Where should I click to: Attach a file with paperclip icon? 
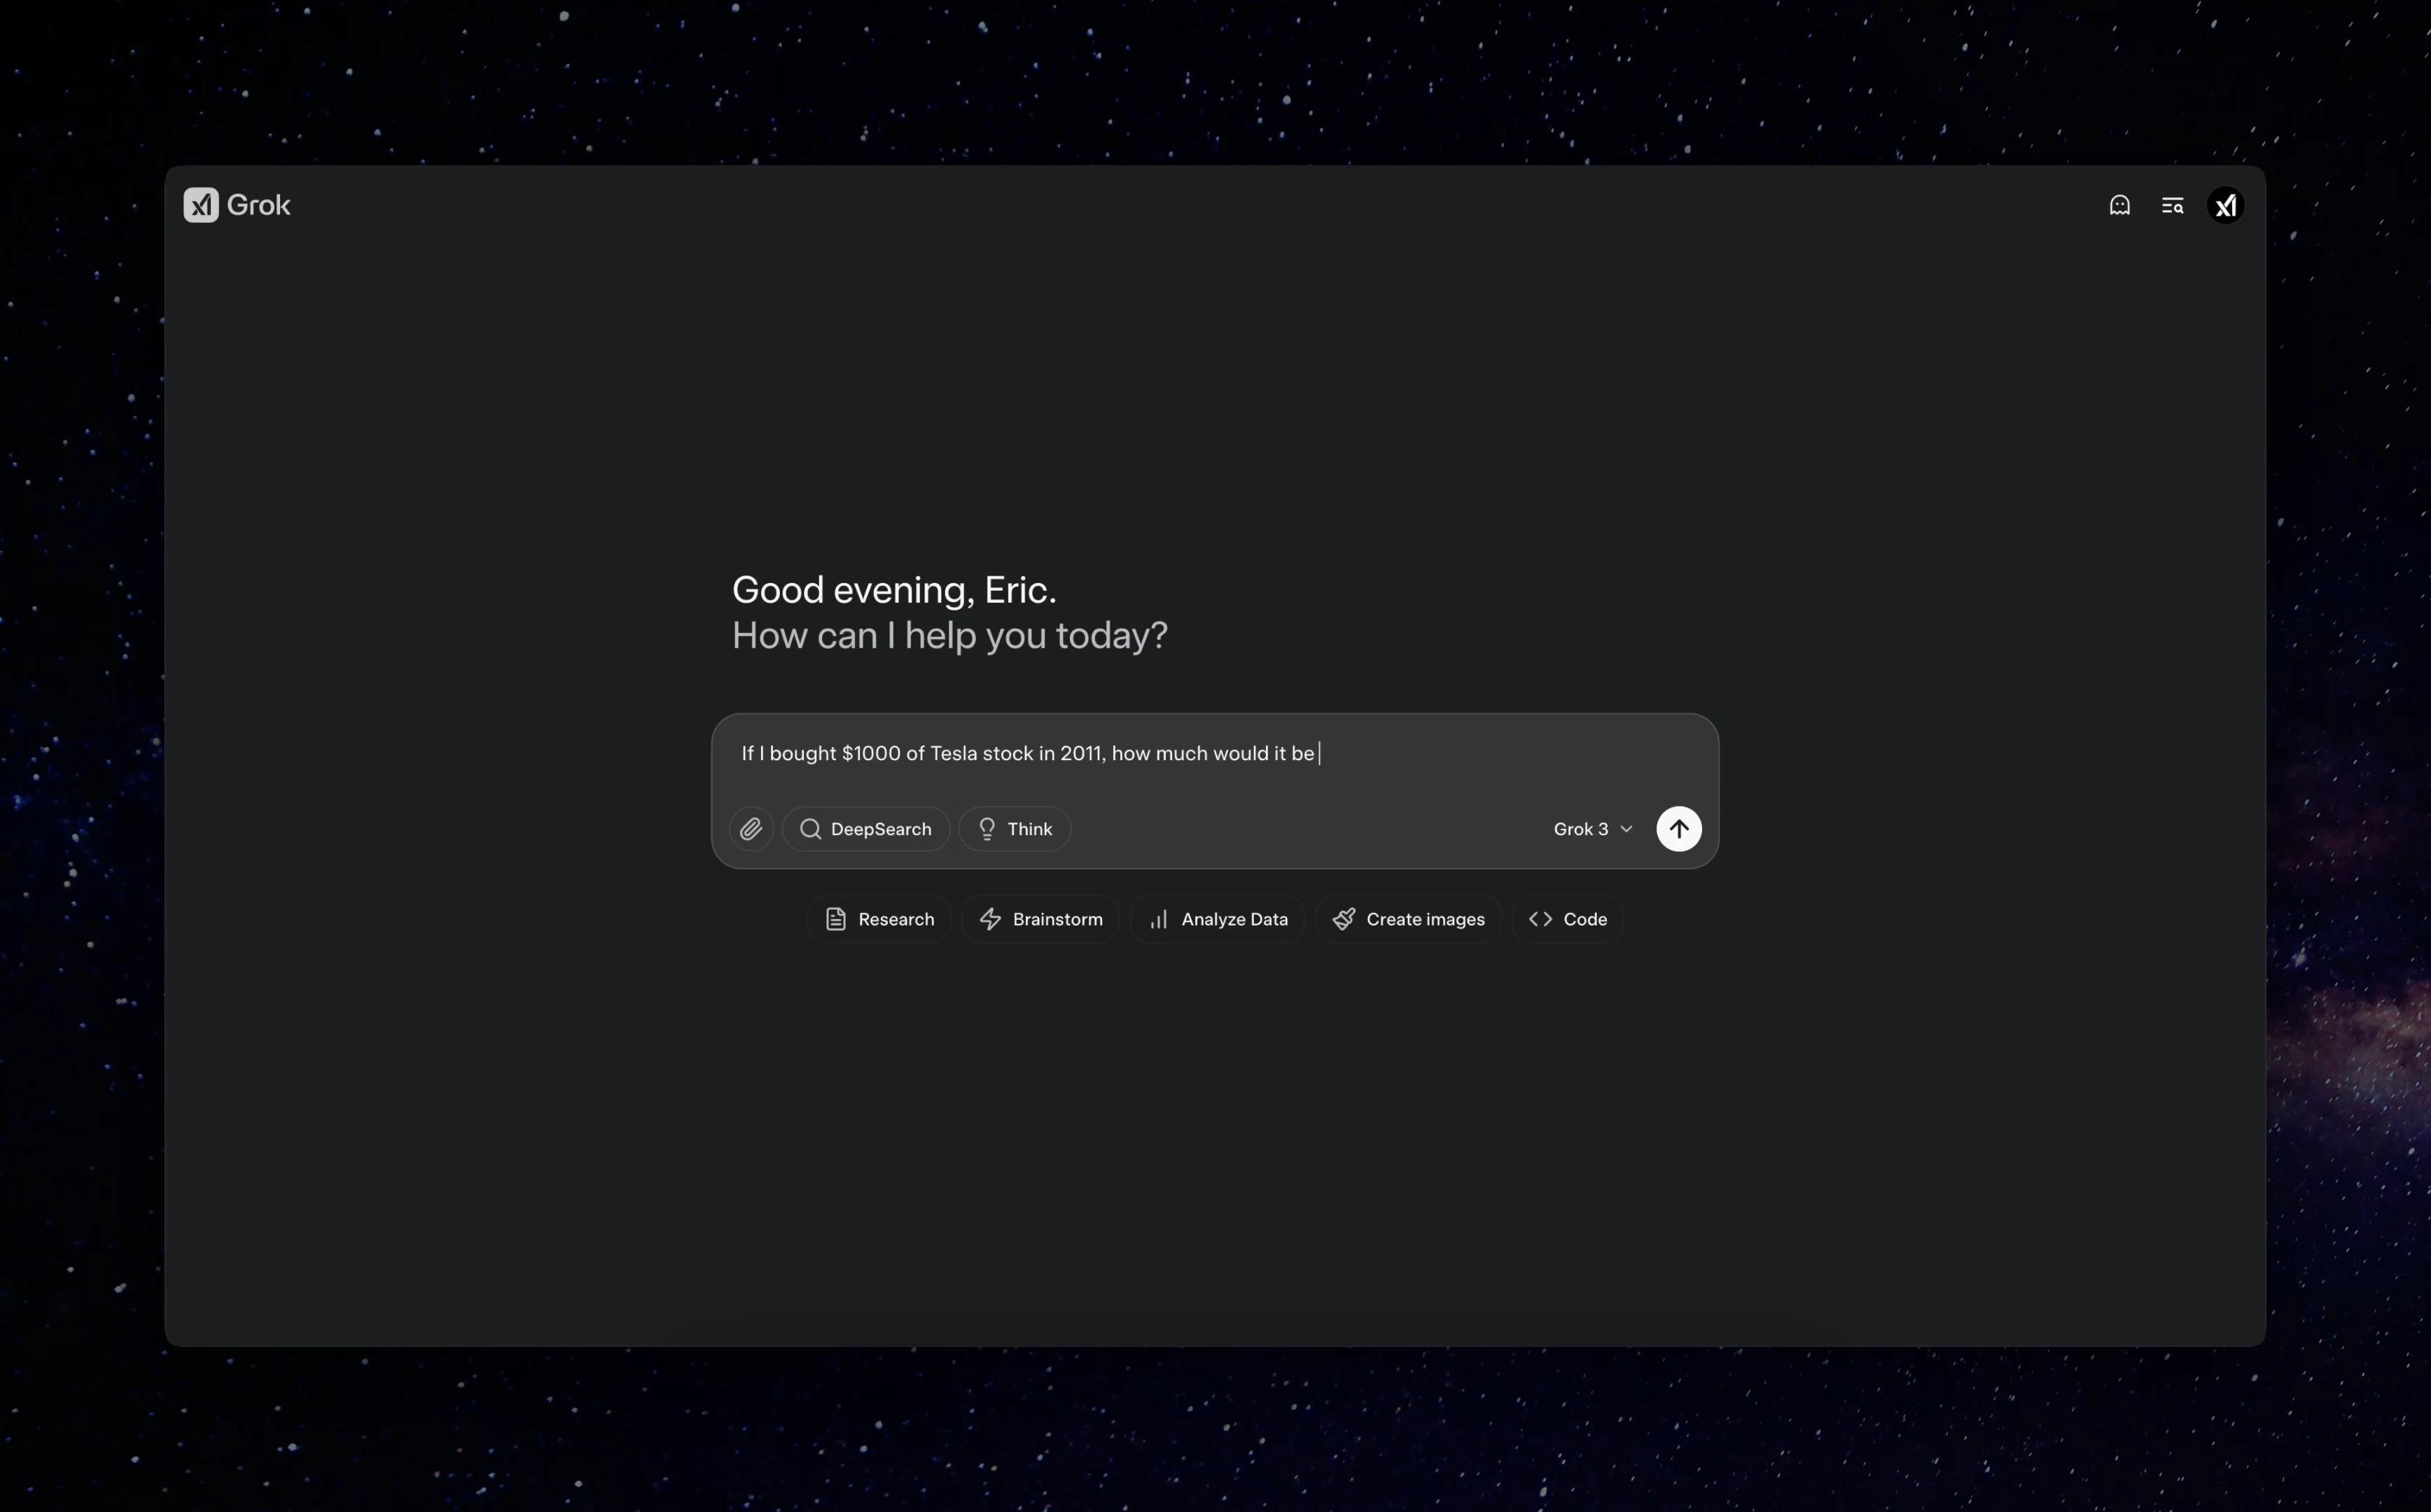point(751,829)
